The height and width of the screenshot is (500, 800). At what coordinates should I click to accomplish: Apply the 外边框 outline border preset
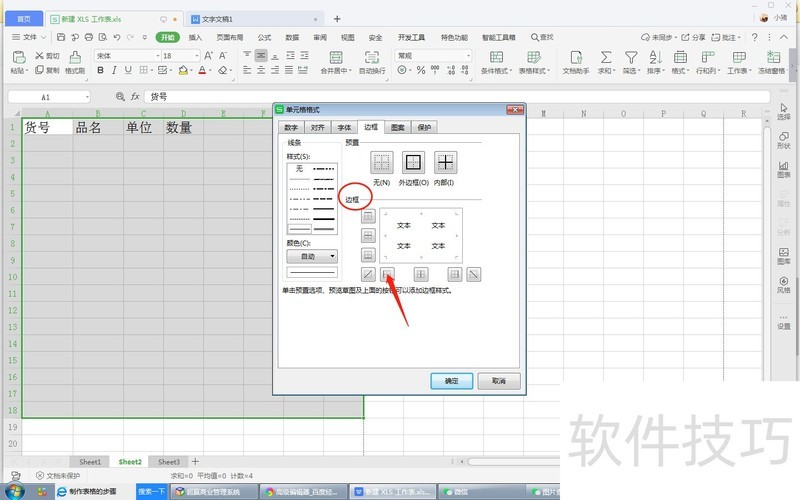(x=413, y=163)
